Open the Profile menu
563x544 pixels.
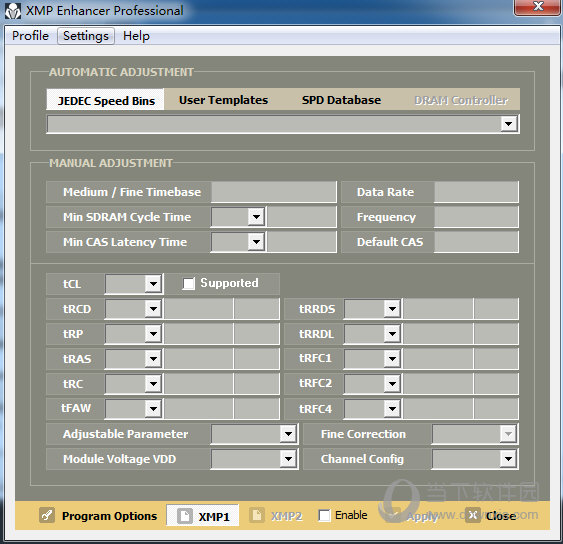30,36
